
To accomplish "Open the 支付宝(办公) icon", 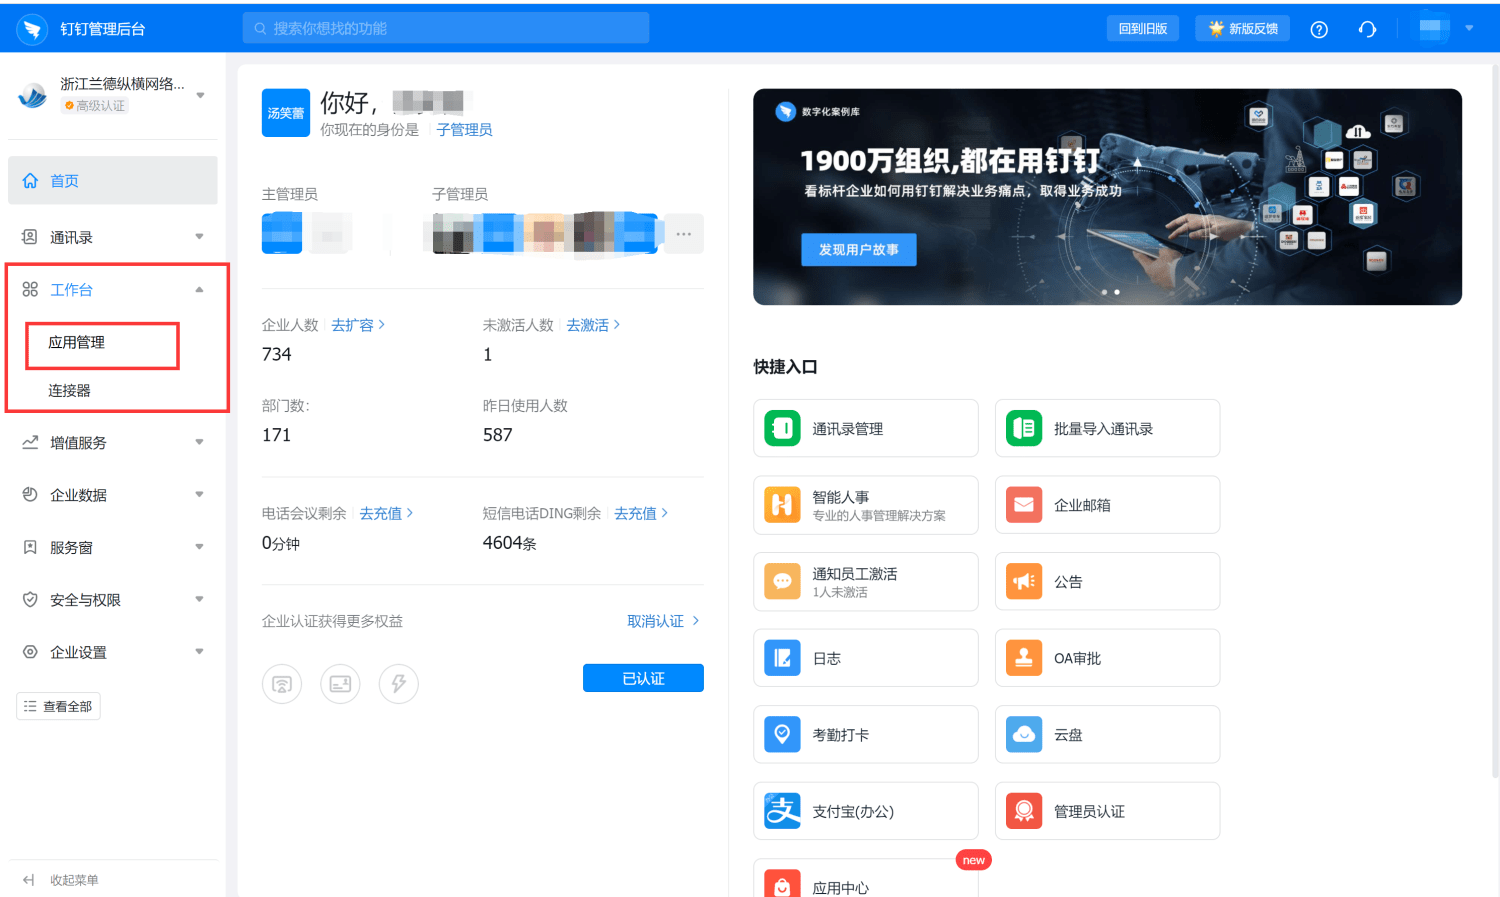I will pyautogui.click(x=782, y=810).
